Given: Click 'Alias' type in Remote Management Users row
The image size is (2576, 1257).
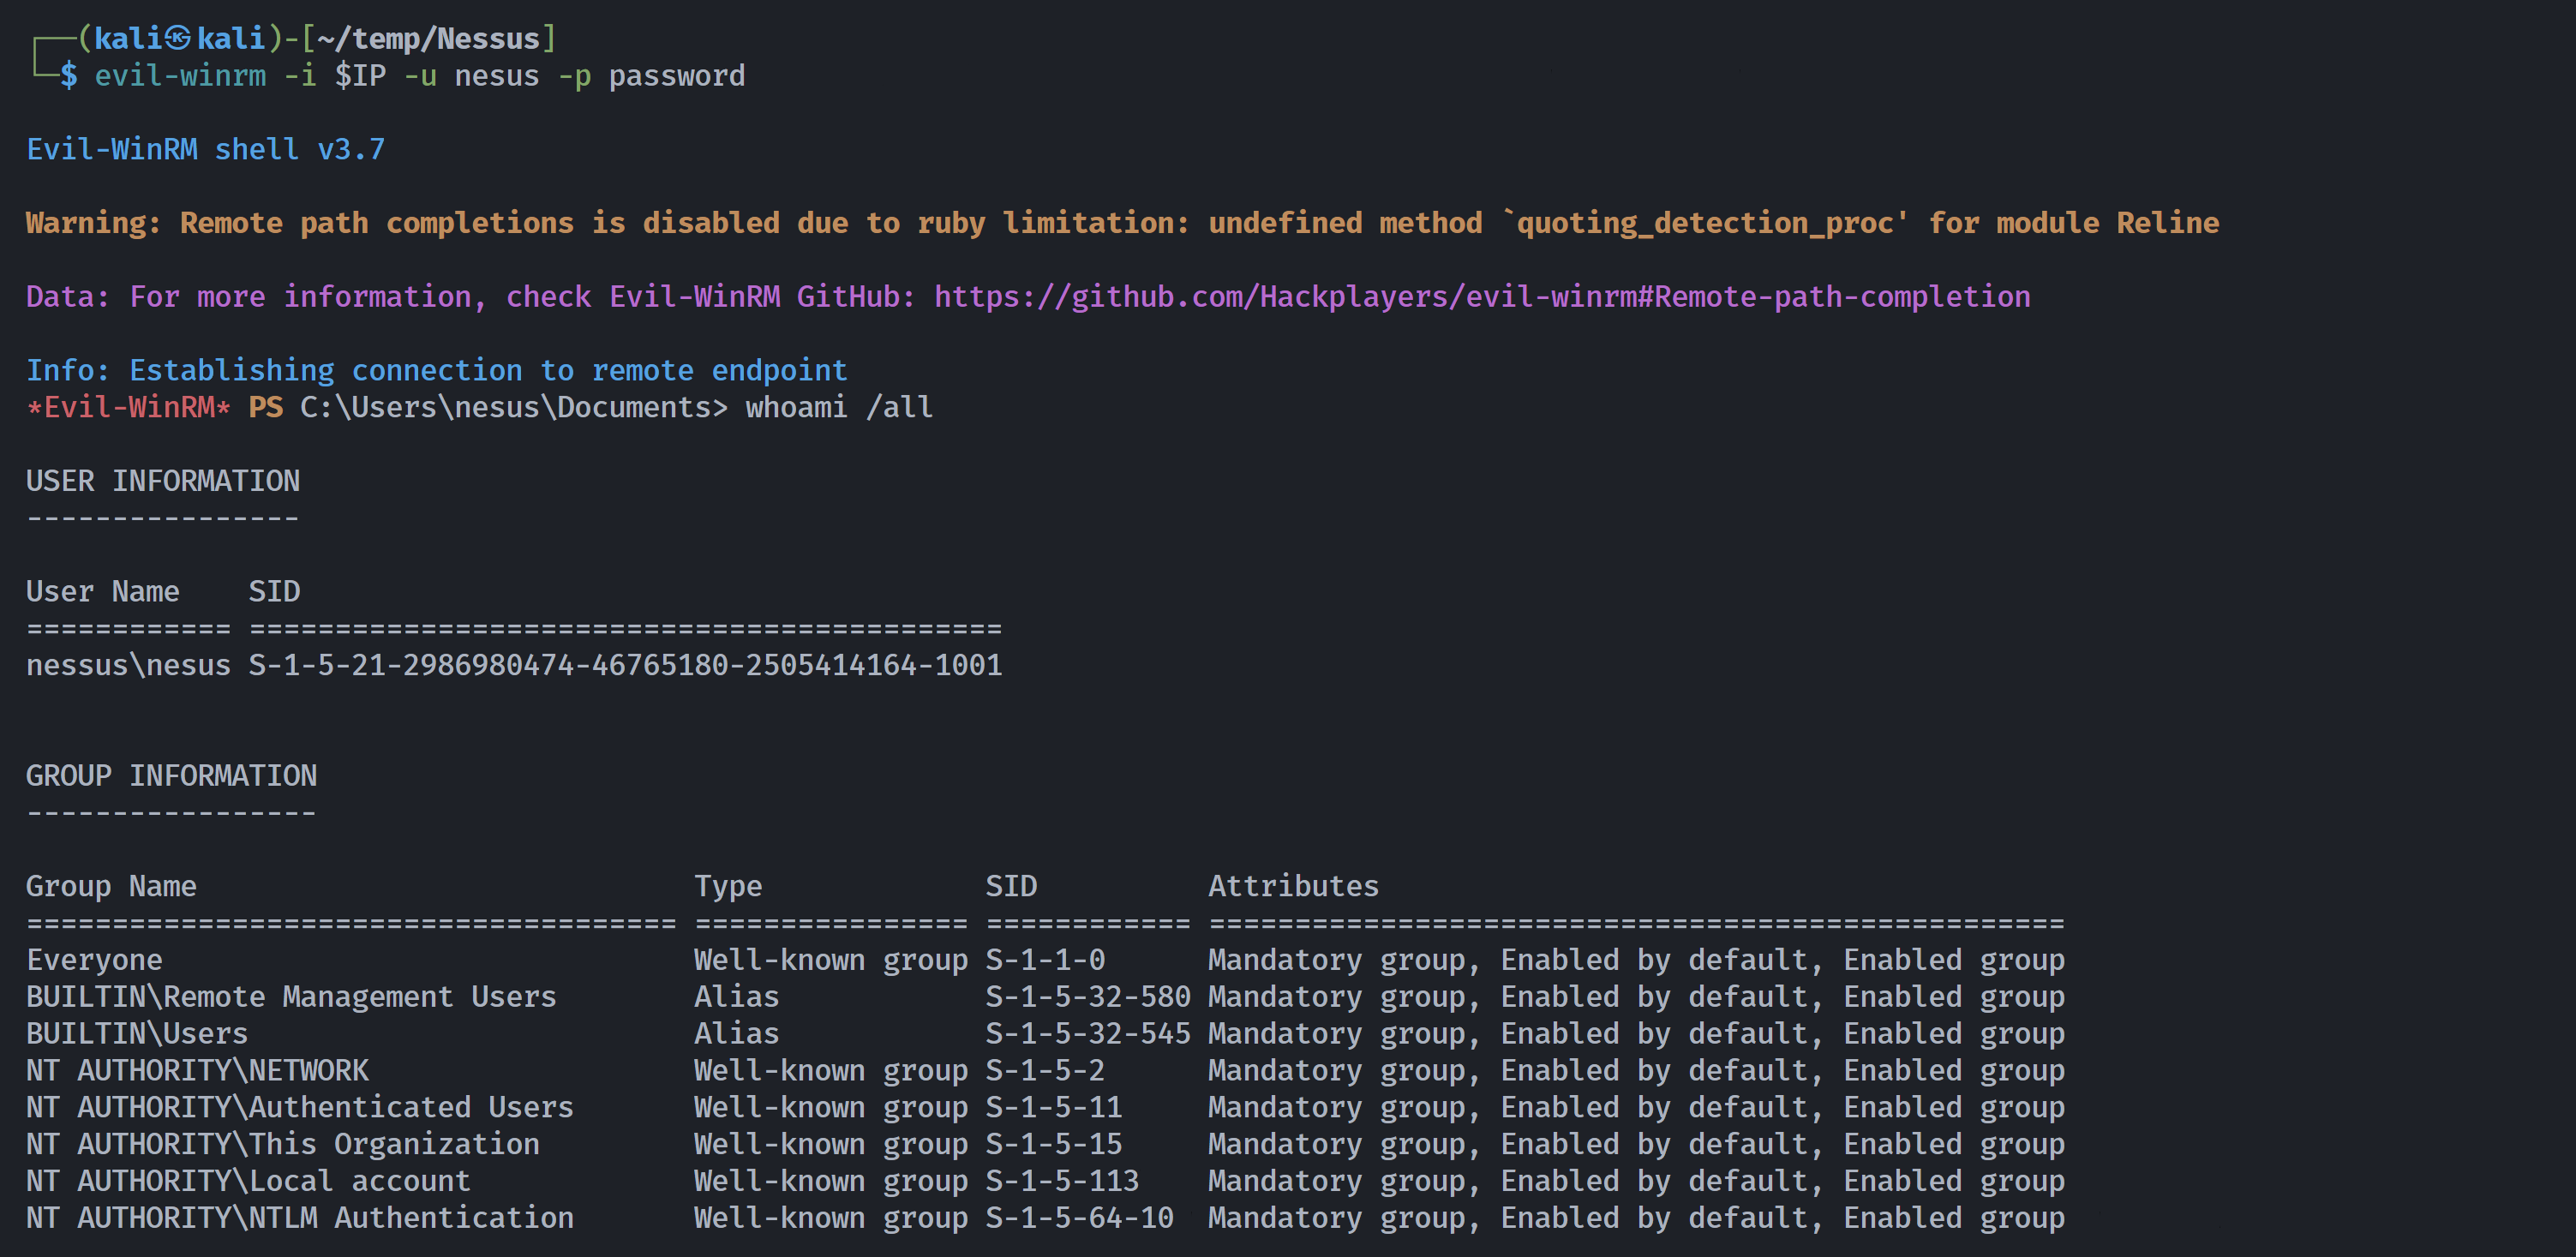Looking at the screenshot, I should point(737,997).
